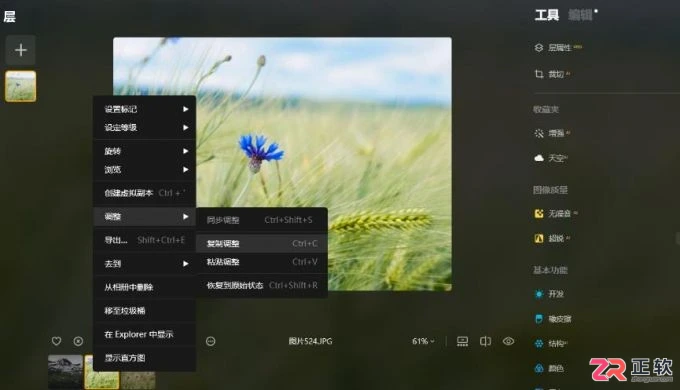Select 粘贴调整 in the submenu
The width and height of the screenshot is (680, 390).
point(262,262)
